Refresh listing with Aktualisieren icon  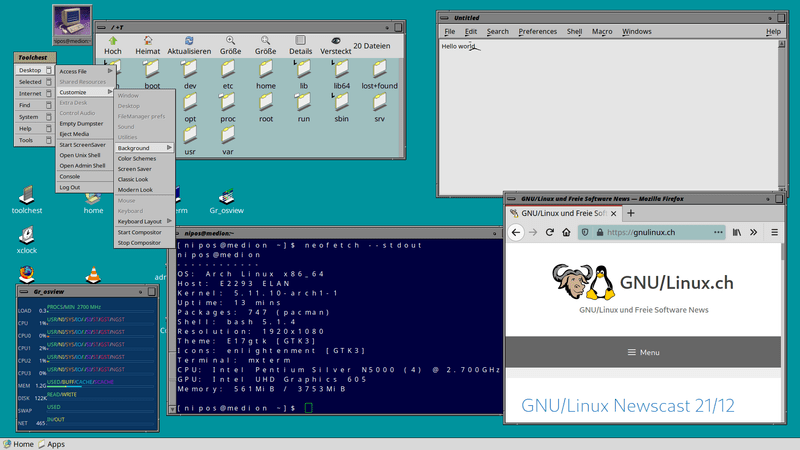pyautogui.click(x=189, y=41)
